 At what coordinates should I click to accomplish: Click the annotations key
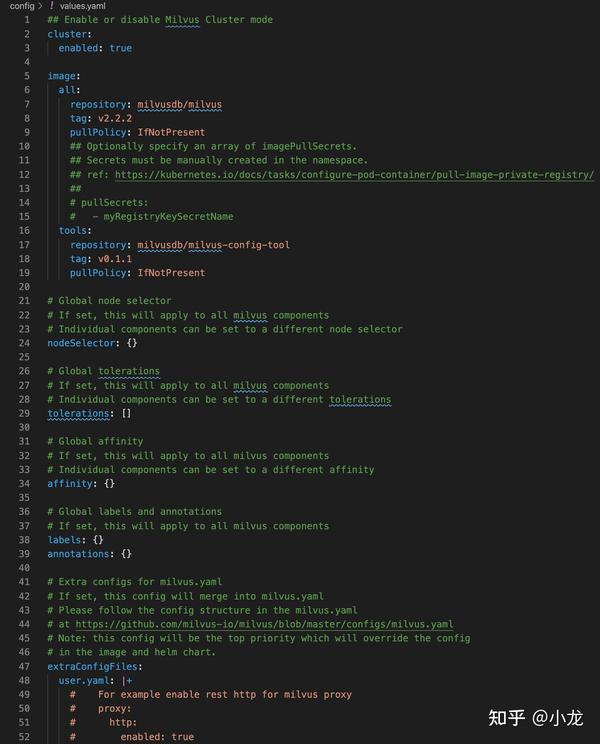click(78, 553)
